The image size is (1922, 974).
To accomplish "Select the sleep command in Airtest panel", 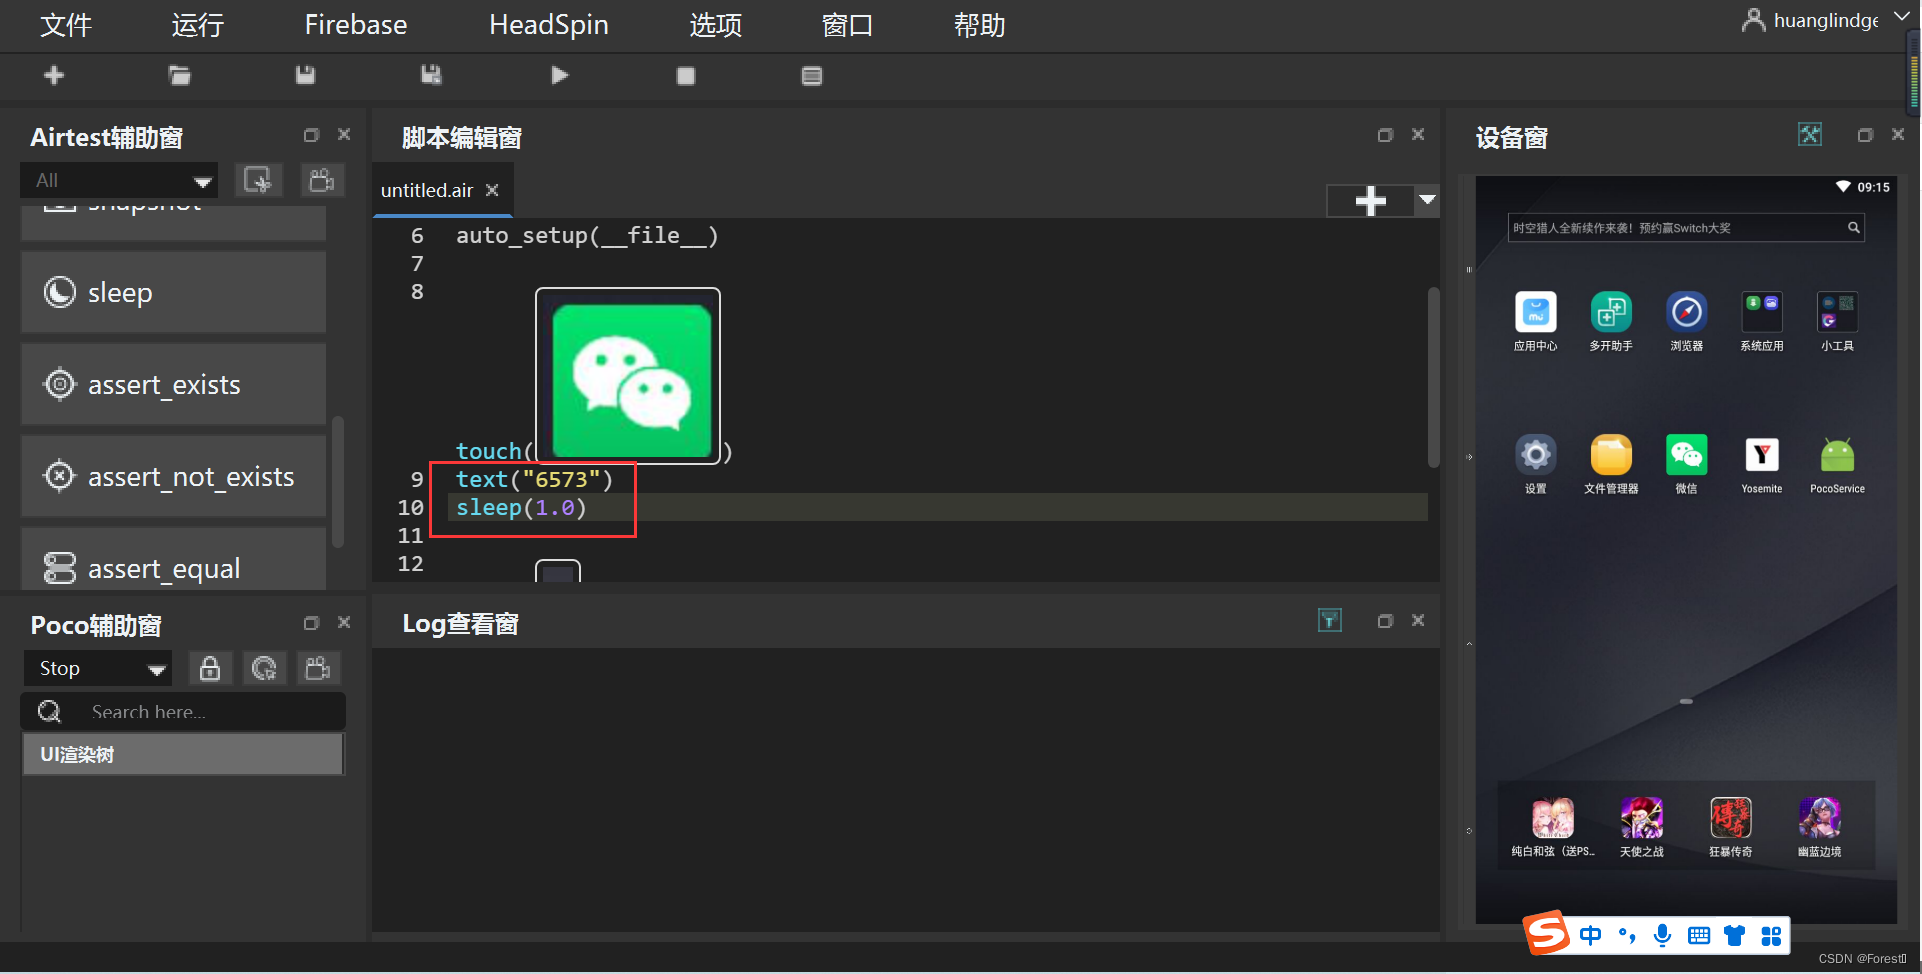I will click(x=174, y=293).
